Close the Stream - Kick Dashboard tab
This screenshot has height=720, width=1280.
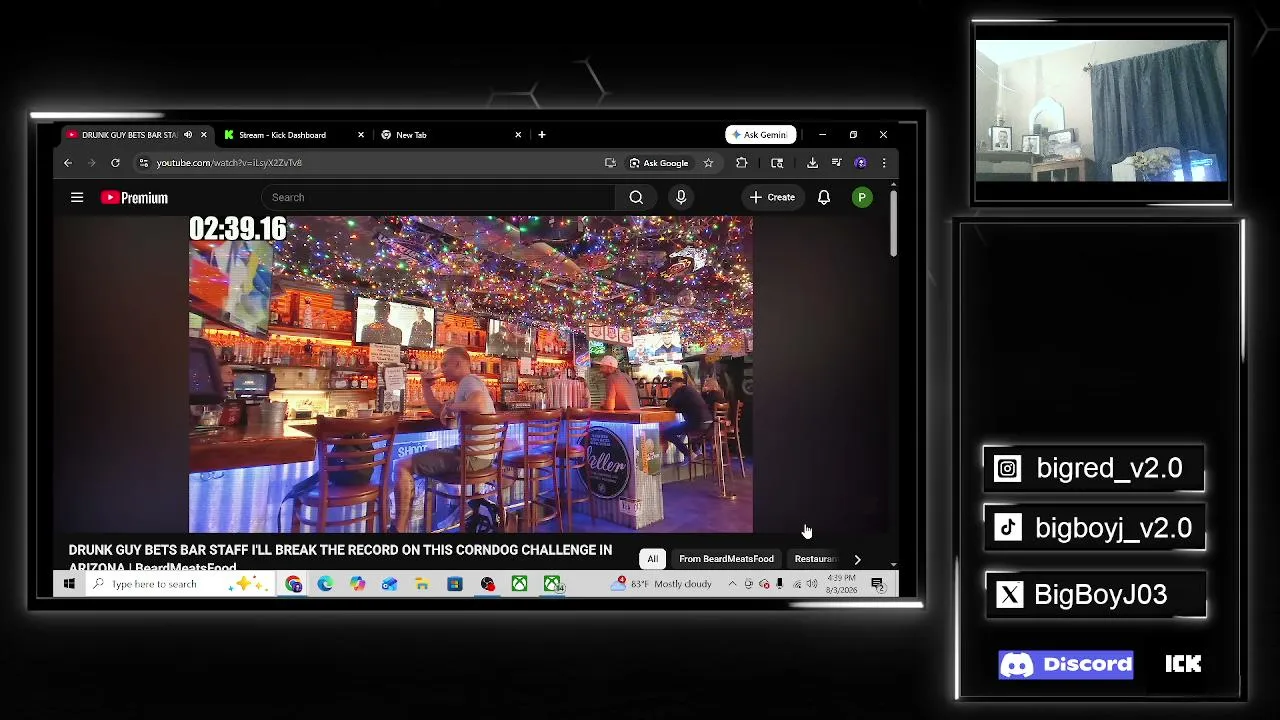click(x=361, y=135)
